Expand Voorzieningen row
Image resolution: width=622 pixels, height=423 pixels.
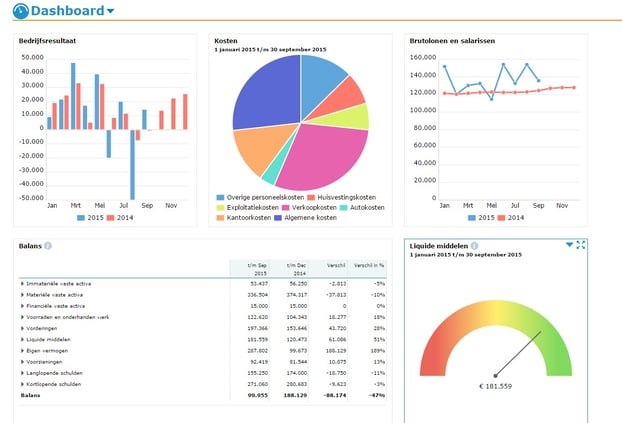coord(22,362)
